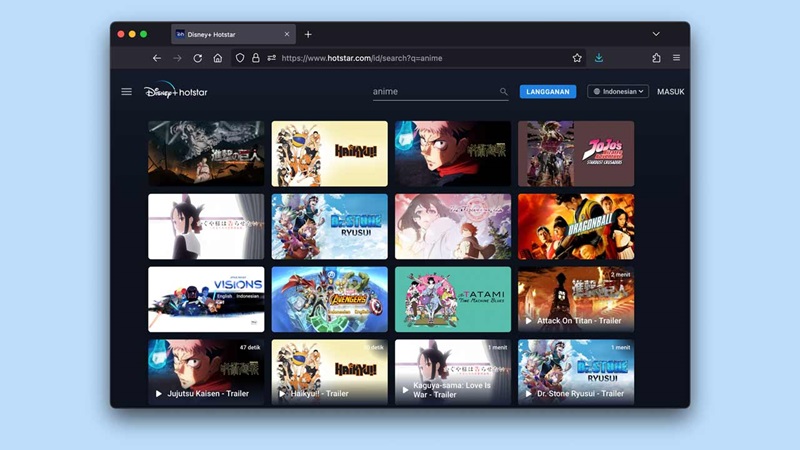Open the Firefox application menu
Viewport: 800px width, 450px height.
coord(676,58)
